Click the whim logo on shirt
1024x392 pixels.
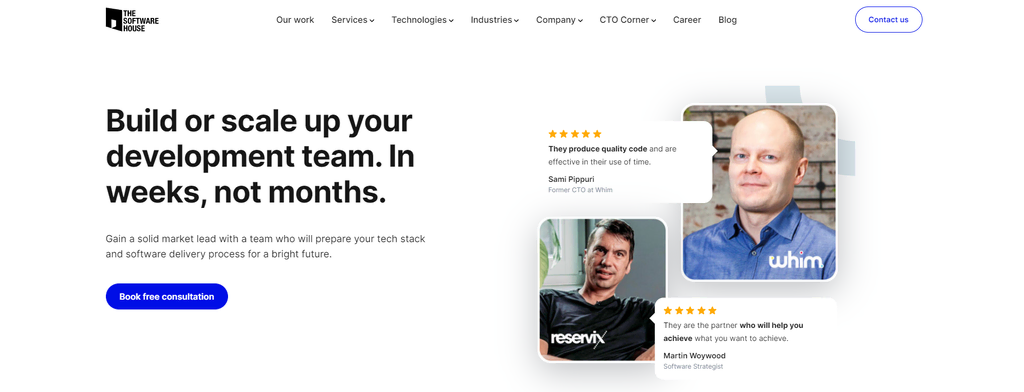click(x=795, y=260)
